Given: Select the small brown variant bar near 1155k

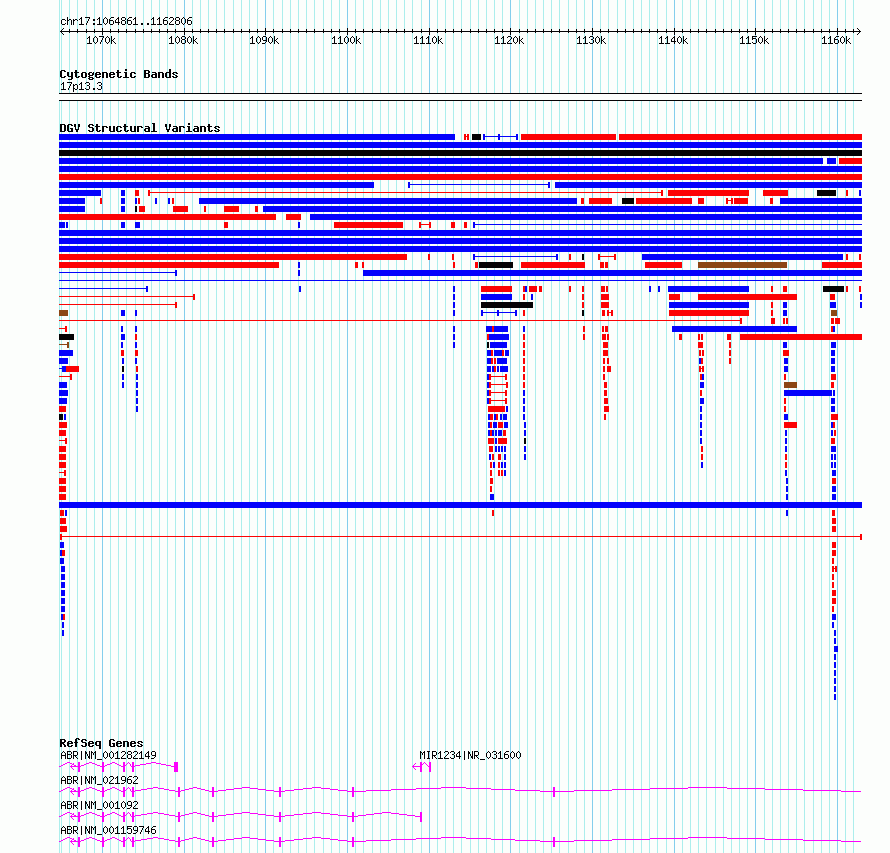Looking at the screenshot, I should [790, 385].
